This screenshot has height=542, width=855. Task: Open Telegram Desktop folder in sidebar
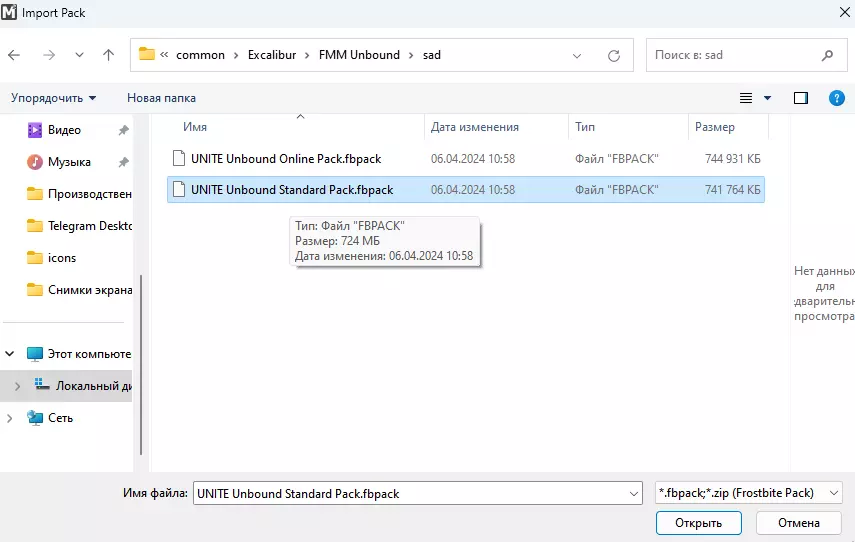pos(79,226)
